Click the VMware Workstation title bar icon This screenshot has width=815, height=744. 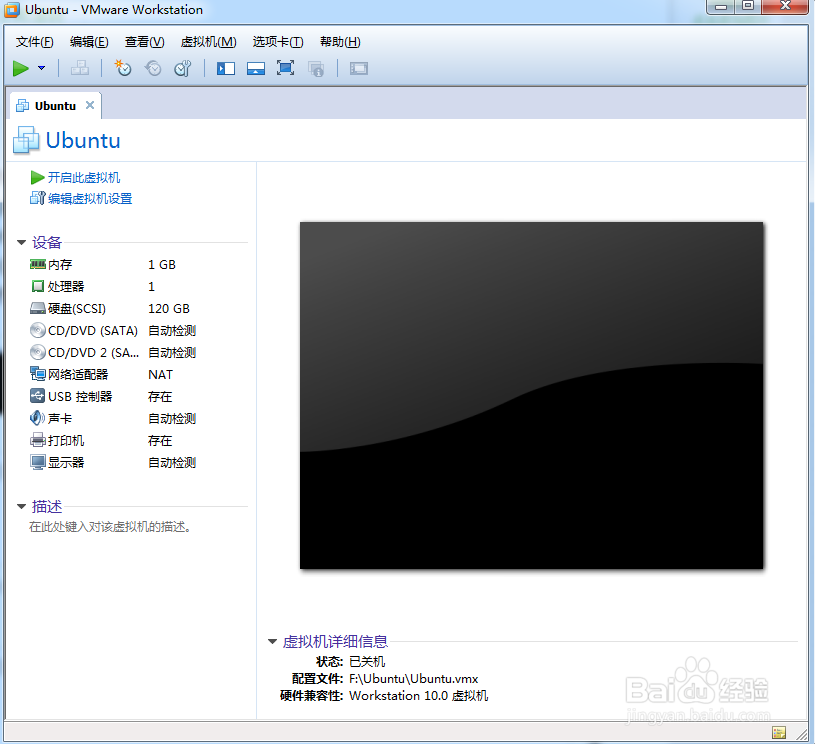pos(11,10)
